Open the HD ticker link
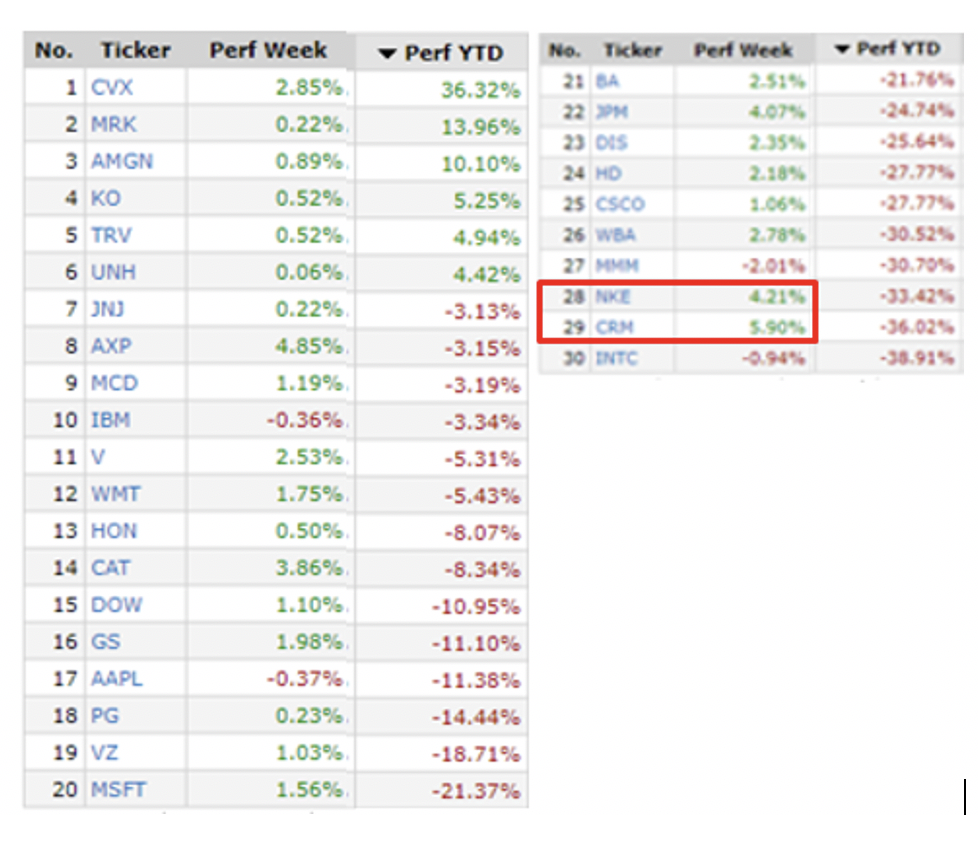Image resolution: width=978 pixels, height=866 pixels. 609,173
